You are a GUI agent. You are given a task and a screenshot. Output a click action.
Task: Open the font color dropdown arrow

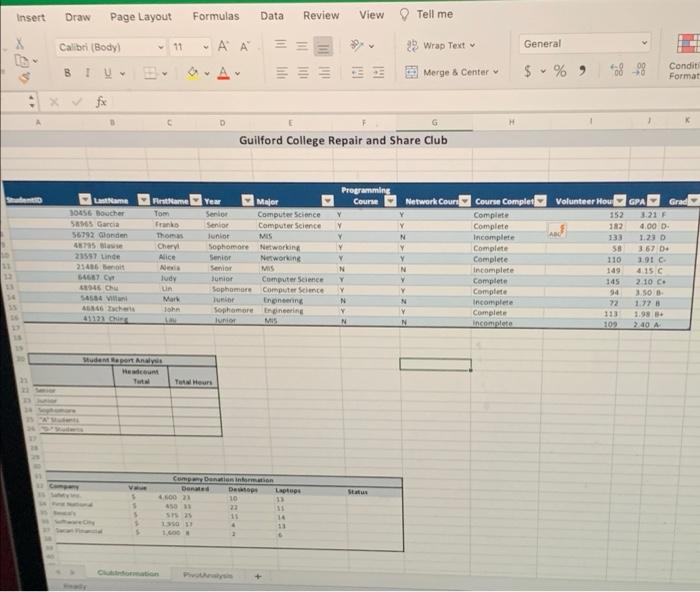[237, 73]
